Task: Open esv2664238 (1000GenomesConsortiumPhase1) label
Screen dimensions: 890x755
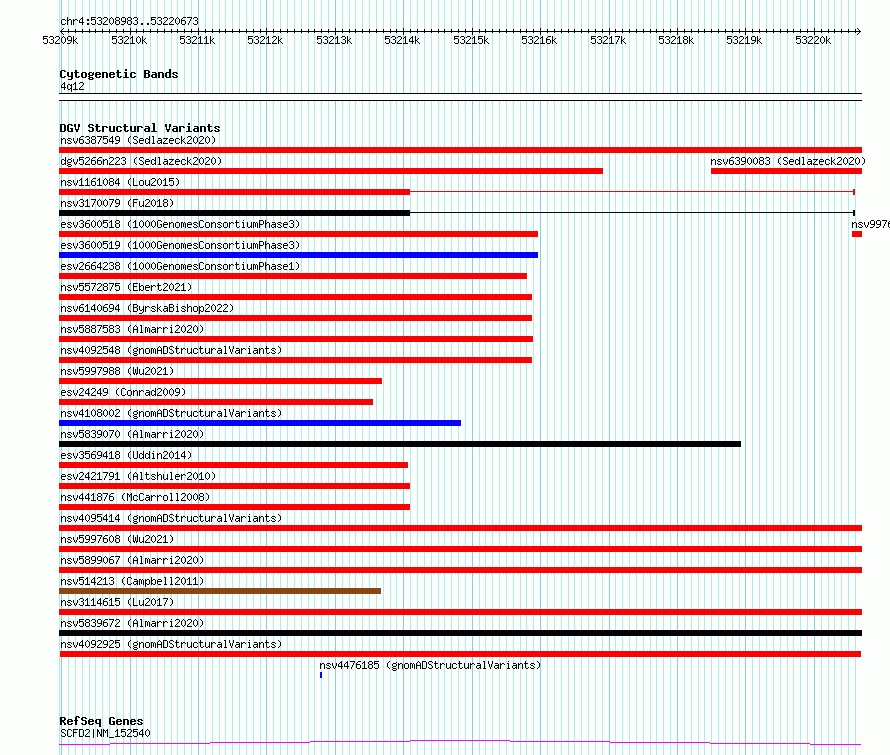Action: pyautogui.click(x=180, y=266)
